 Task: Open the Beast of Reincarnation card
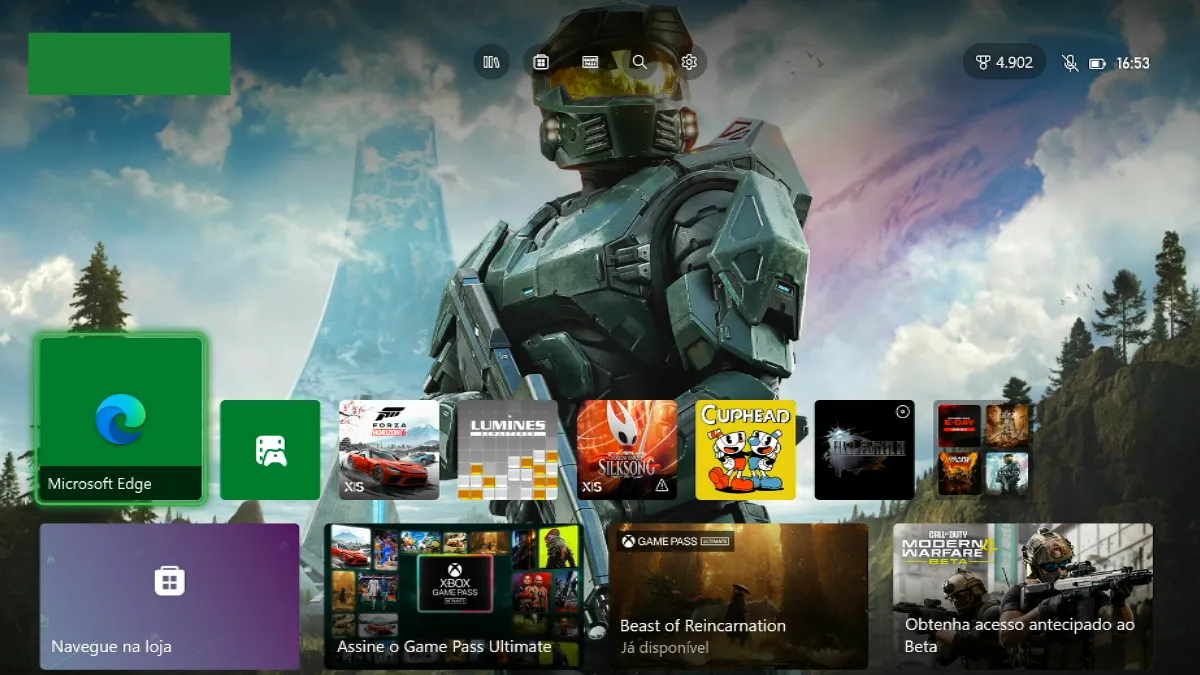coord(738,596)
